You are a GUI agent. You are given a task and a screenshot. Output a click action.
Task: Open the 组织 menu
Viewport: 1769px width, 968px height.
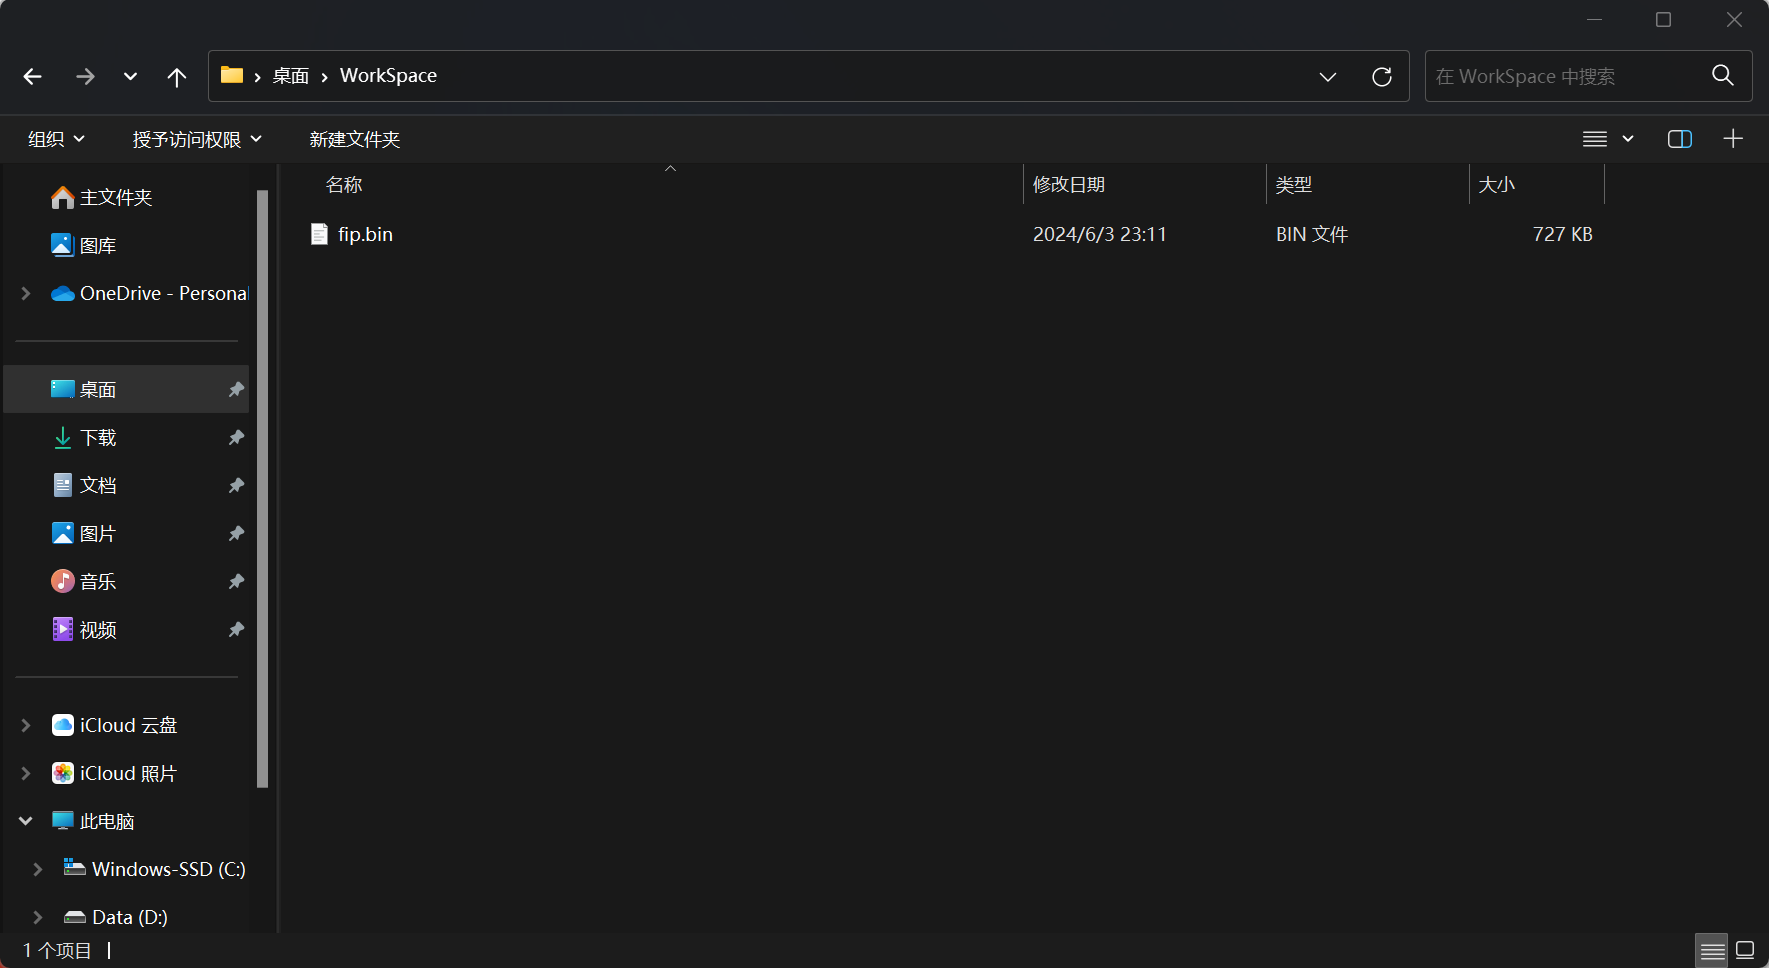point(56,139)
